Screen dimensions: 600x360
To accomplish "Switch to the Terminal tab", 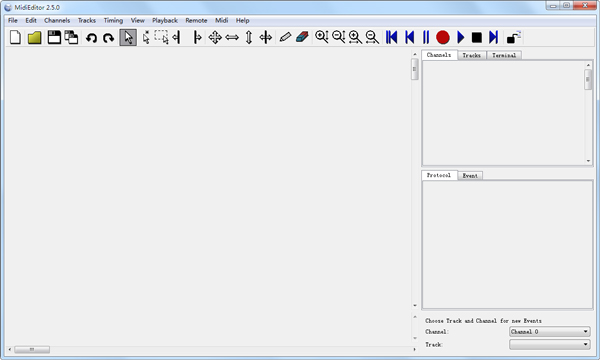I will pos(504,55).
